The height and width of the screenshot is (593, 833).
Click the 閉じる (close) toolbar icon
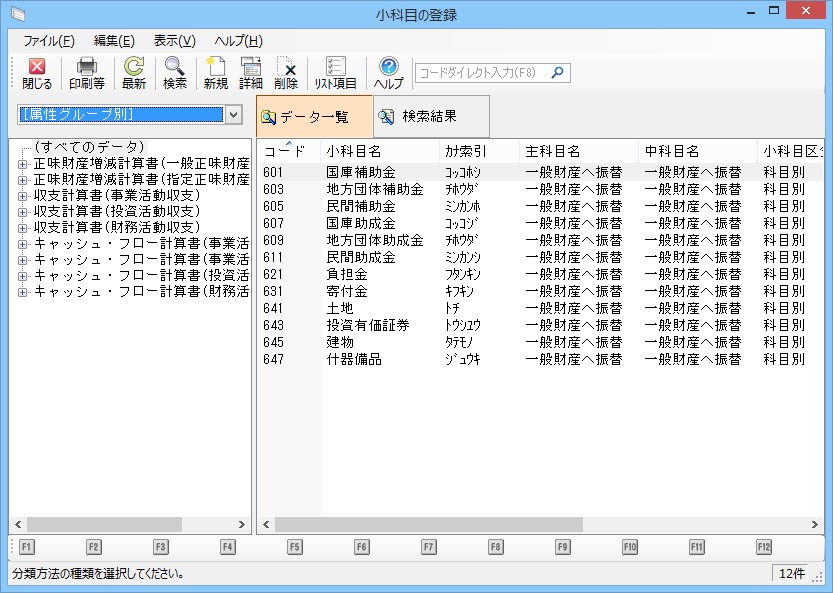point(37,67)
